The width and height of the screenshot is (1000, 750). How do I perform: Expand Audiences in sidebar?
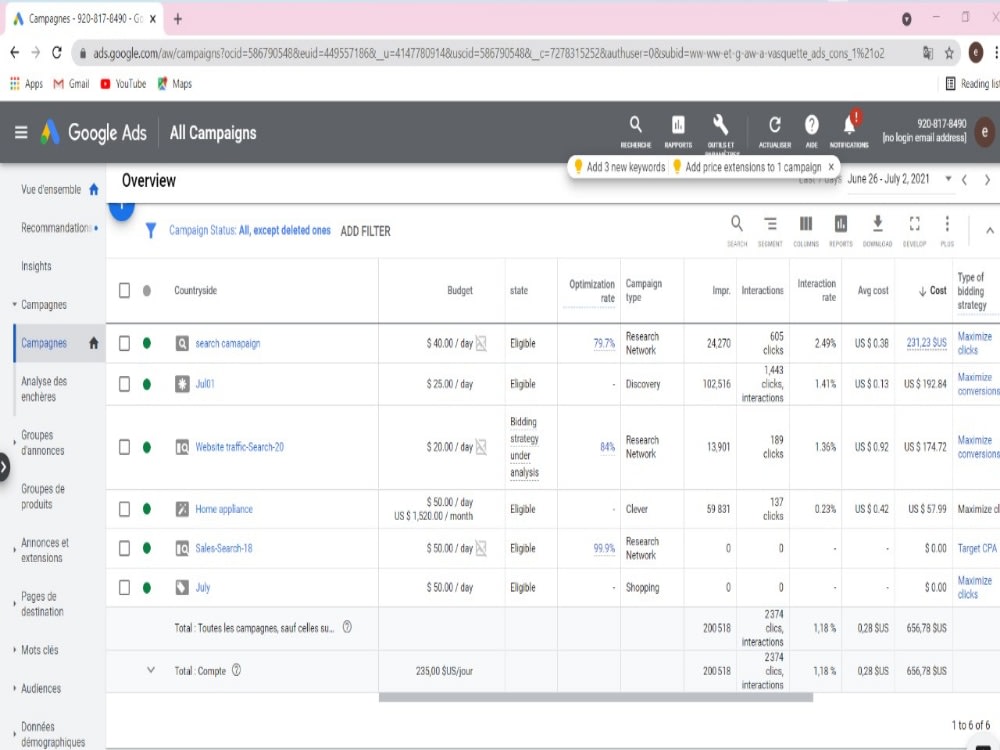[x=15, y=688]
